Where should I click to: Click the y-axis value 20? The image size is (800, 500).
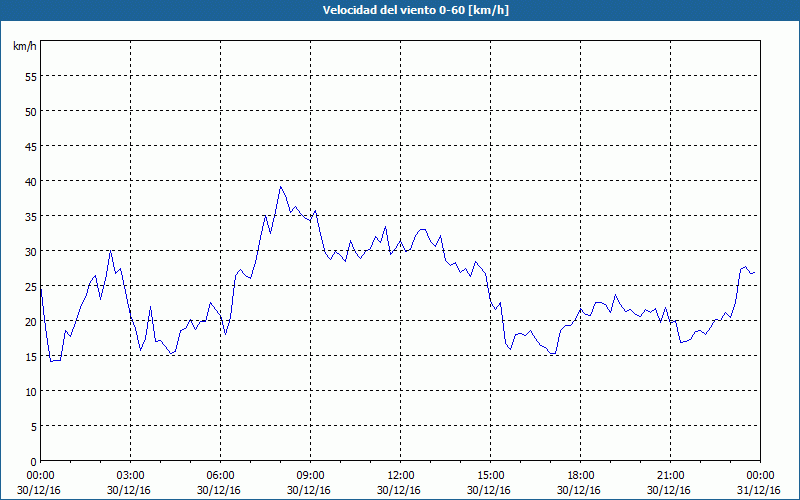(31, 322)
